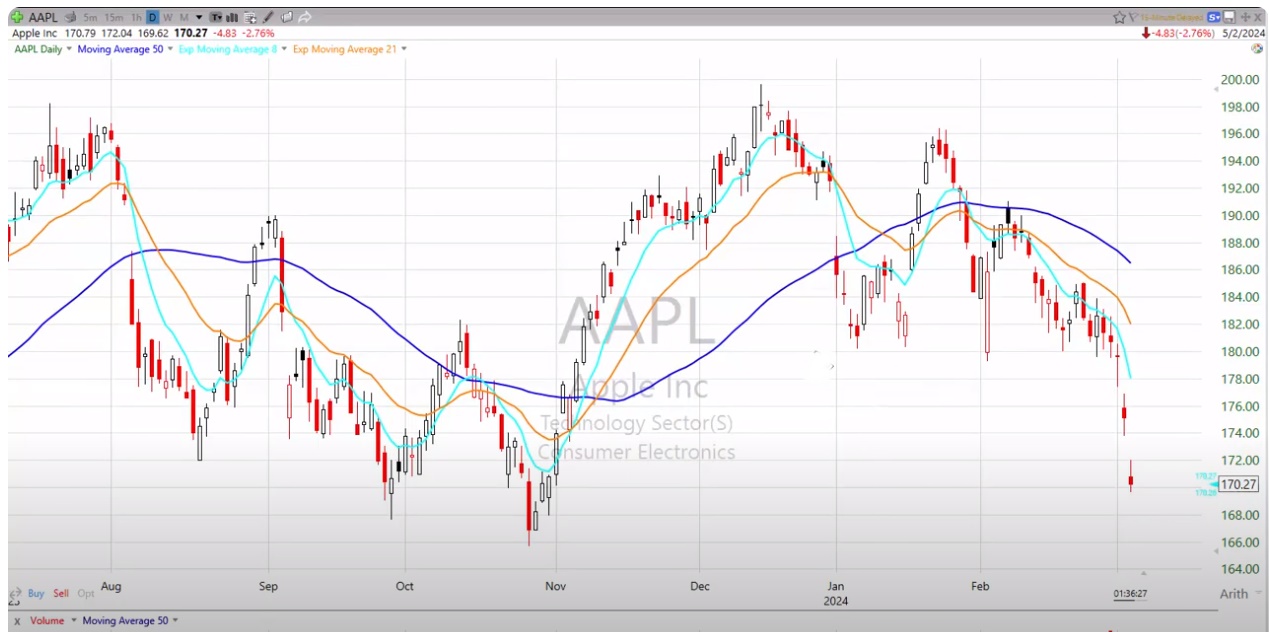Click the list-with-plus toolbar icon

(x=250, y=18)
